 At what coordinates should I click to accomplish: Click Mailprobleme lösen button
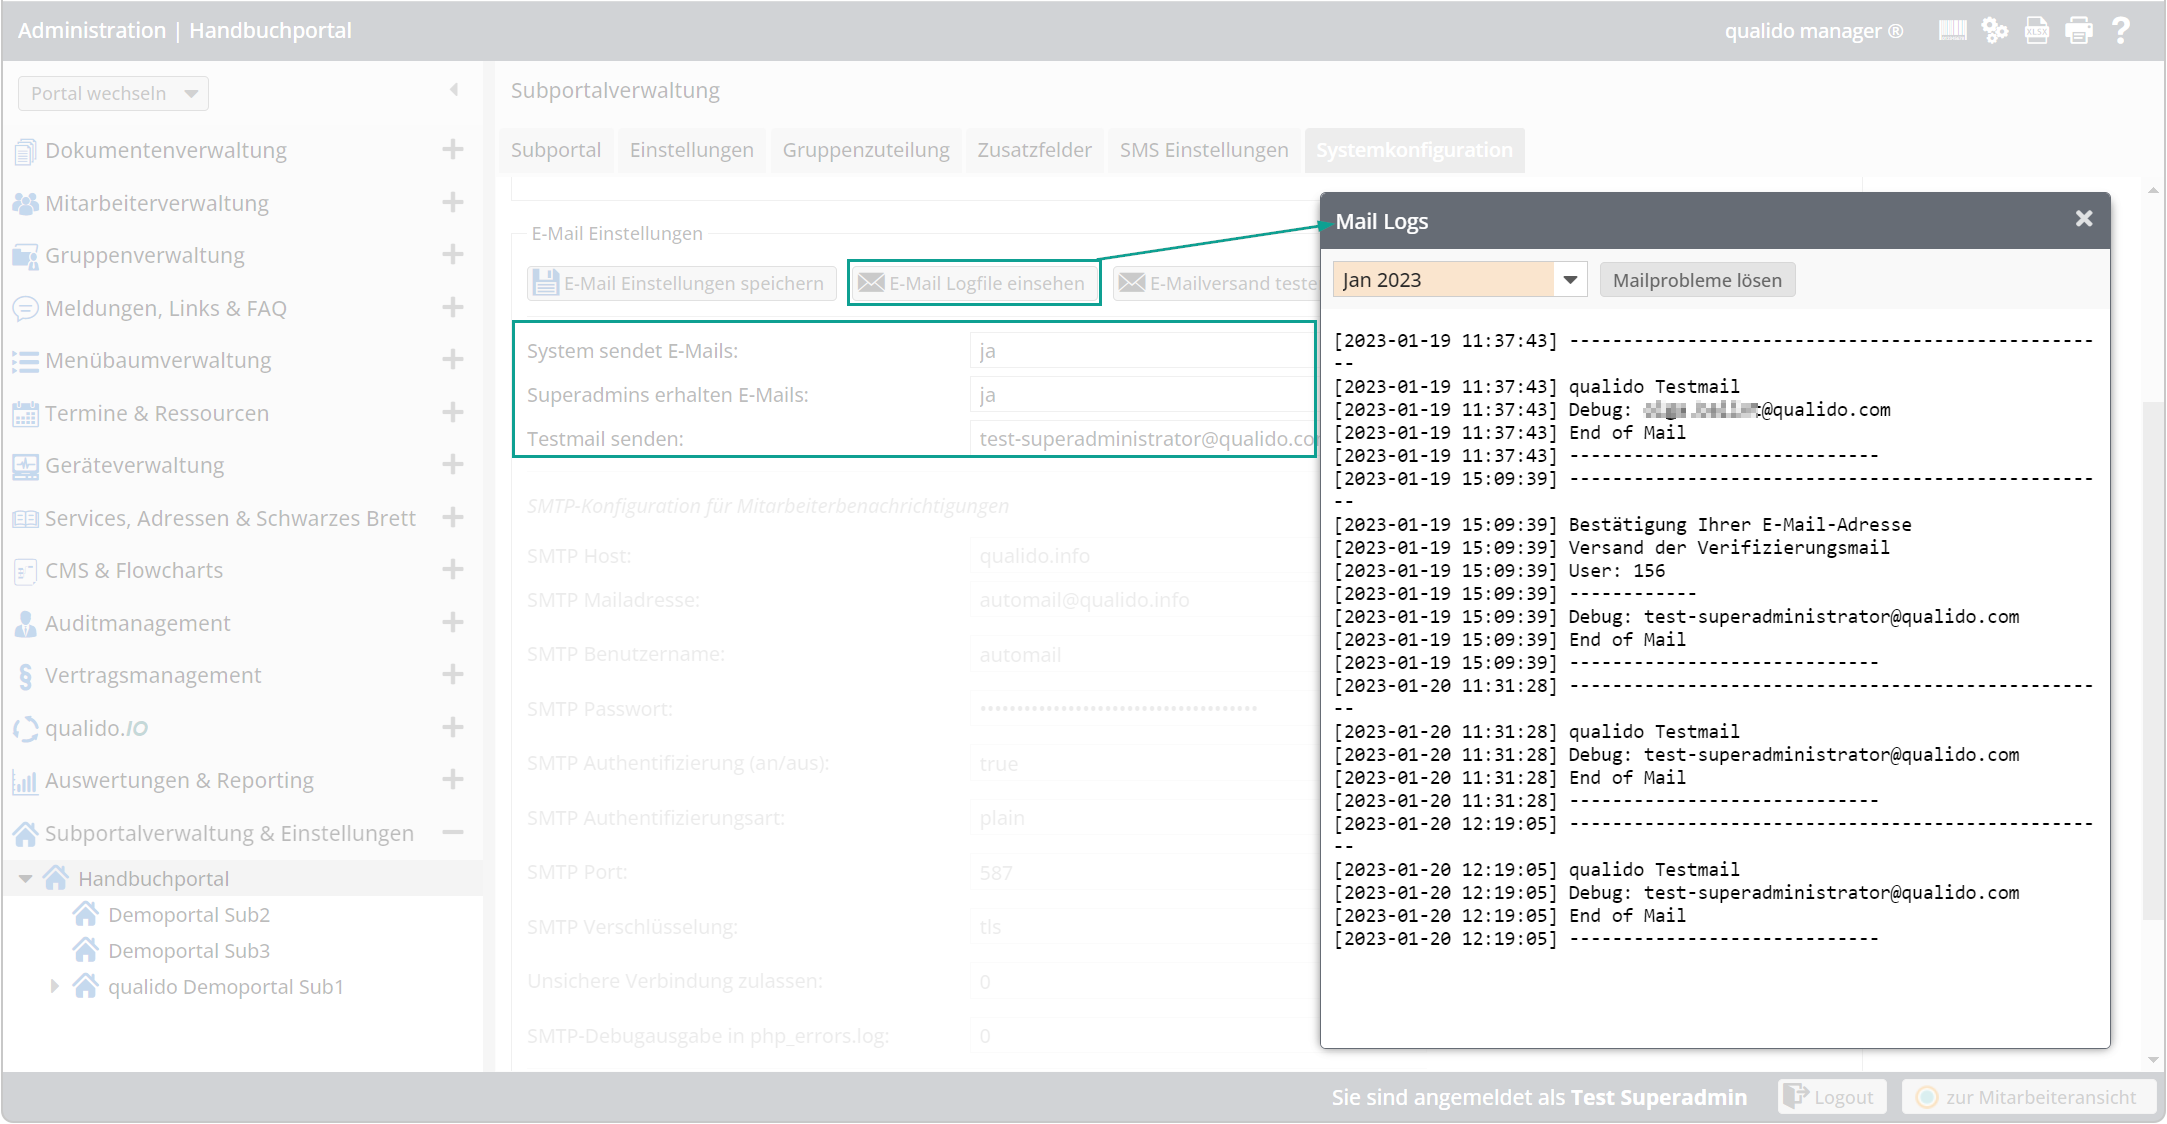[x=1697, y=280]
